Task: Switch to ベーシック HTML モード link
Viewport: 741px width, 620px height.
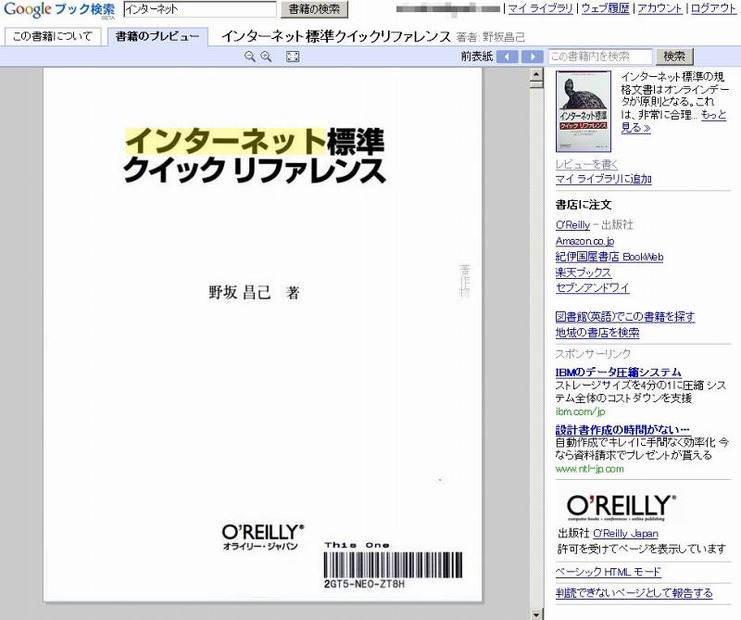Action: tap(608, 572)
